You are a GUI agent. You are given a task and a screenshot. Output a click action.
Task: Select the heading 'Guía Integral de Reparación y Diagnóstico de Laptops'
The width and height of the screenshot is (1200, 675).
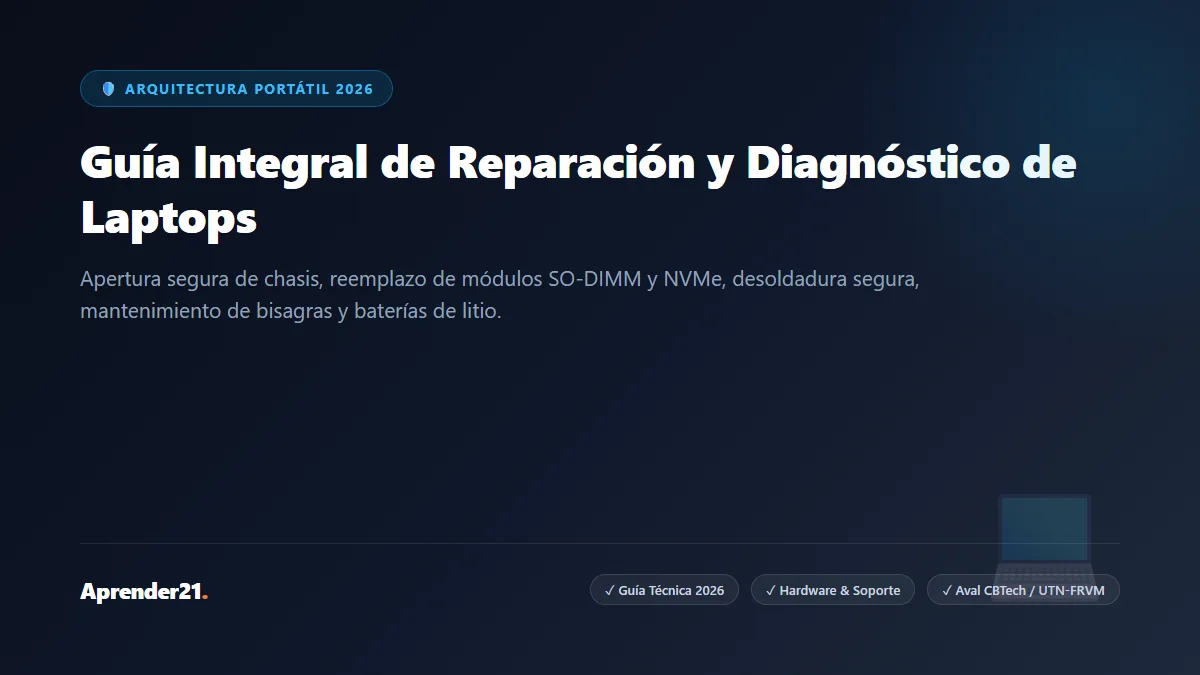[x=578, y=191]
